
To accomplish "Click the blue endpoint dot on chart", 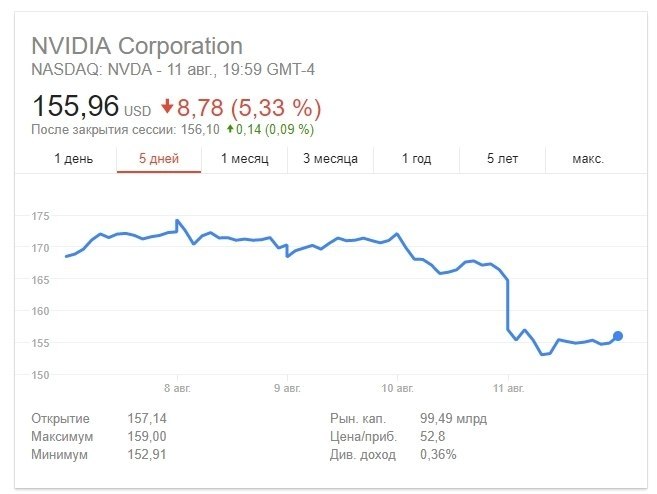I will (618, 336).
